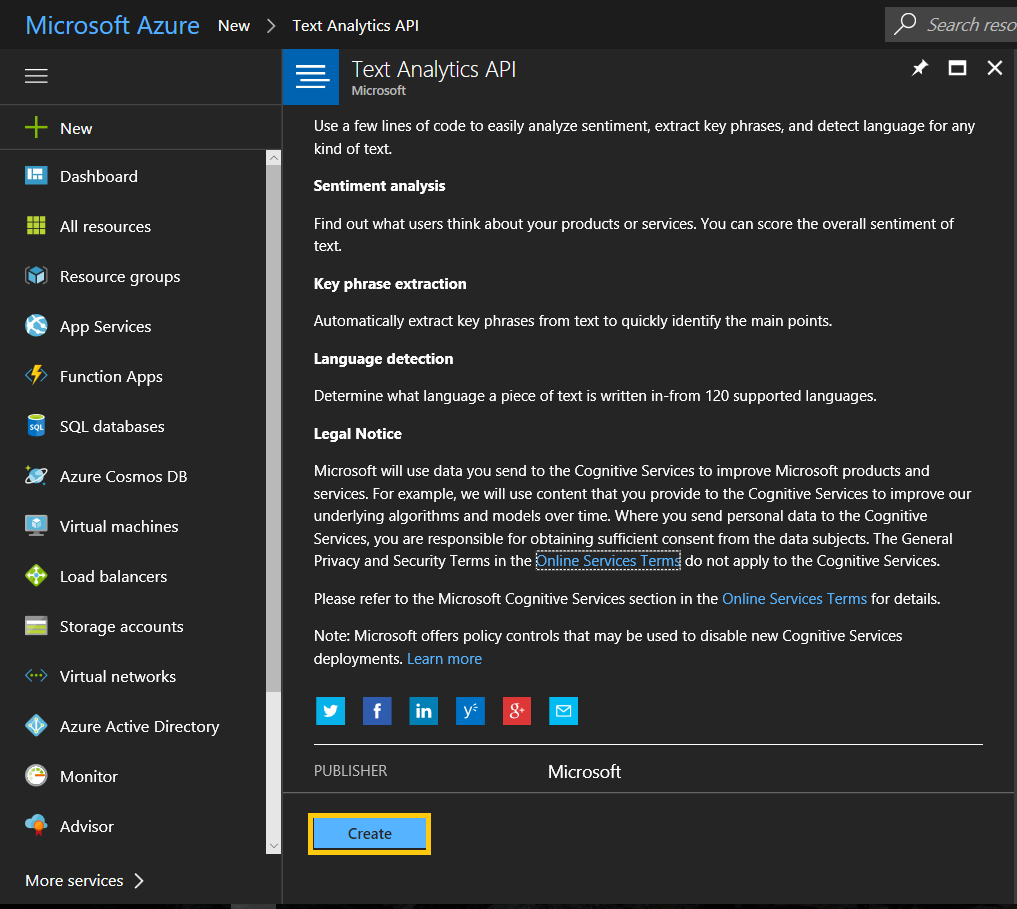Open Azure Cosmos DB menu label

pos(123,476)
